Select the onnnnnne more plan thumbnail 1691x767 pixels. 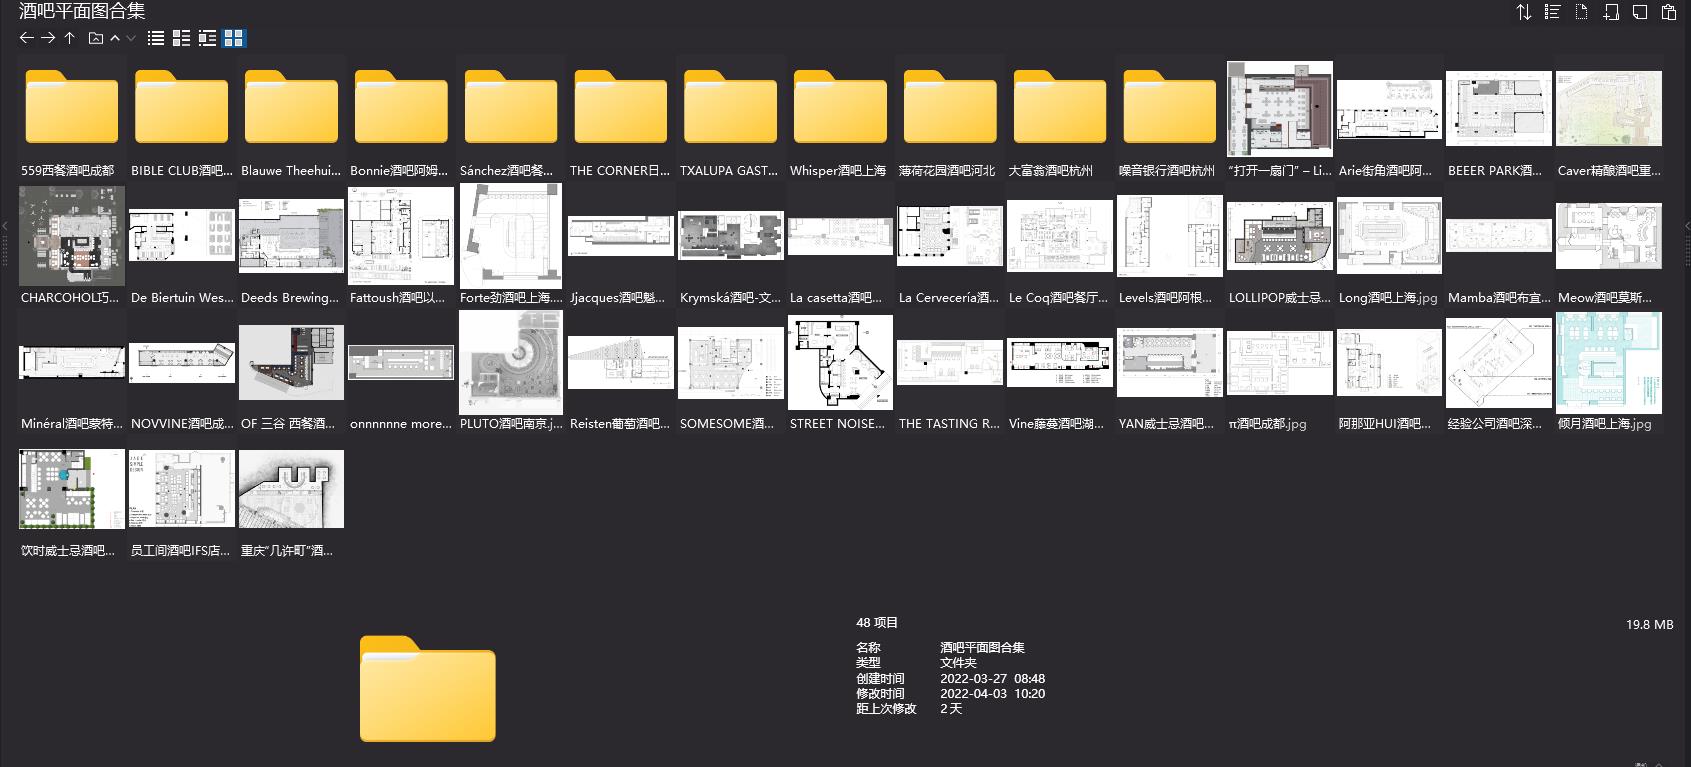[401, 362]
